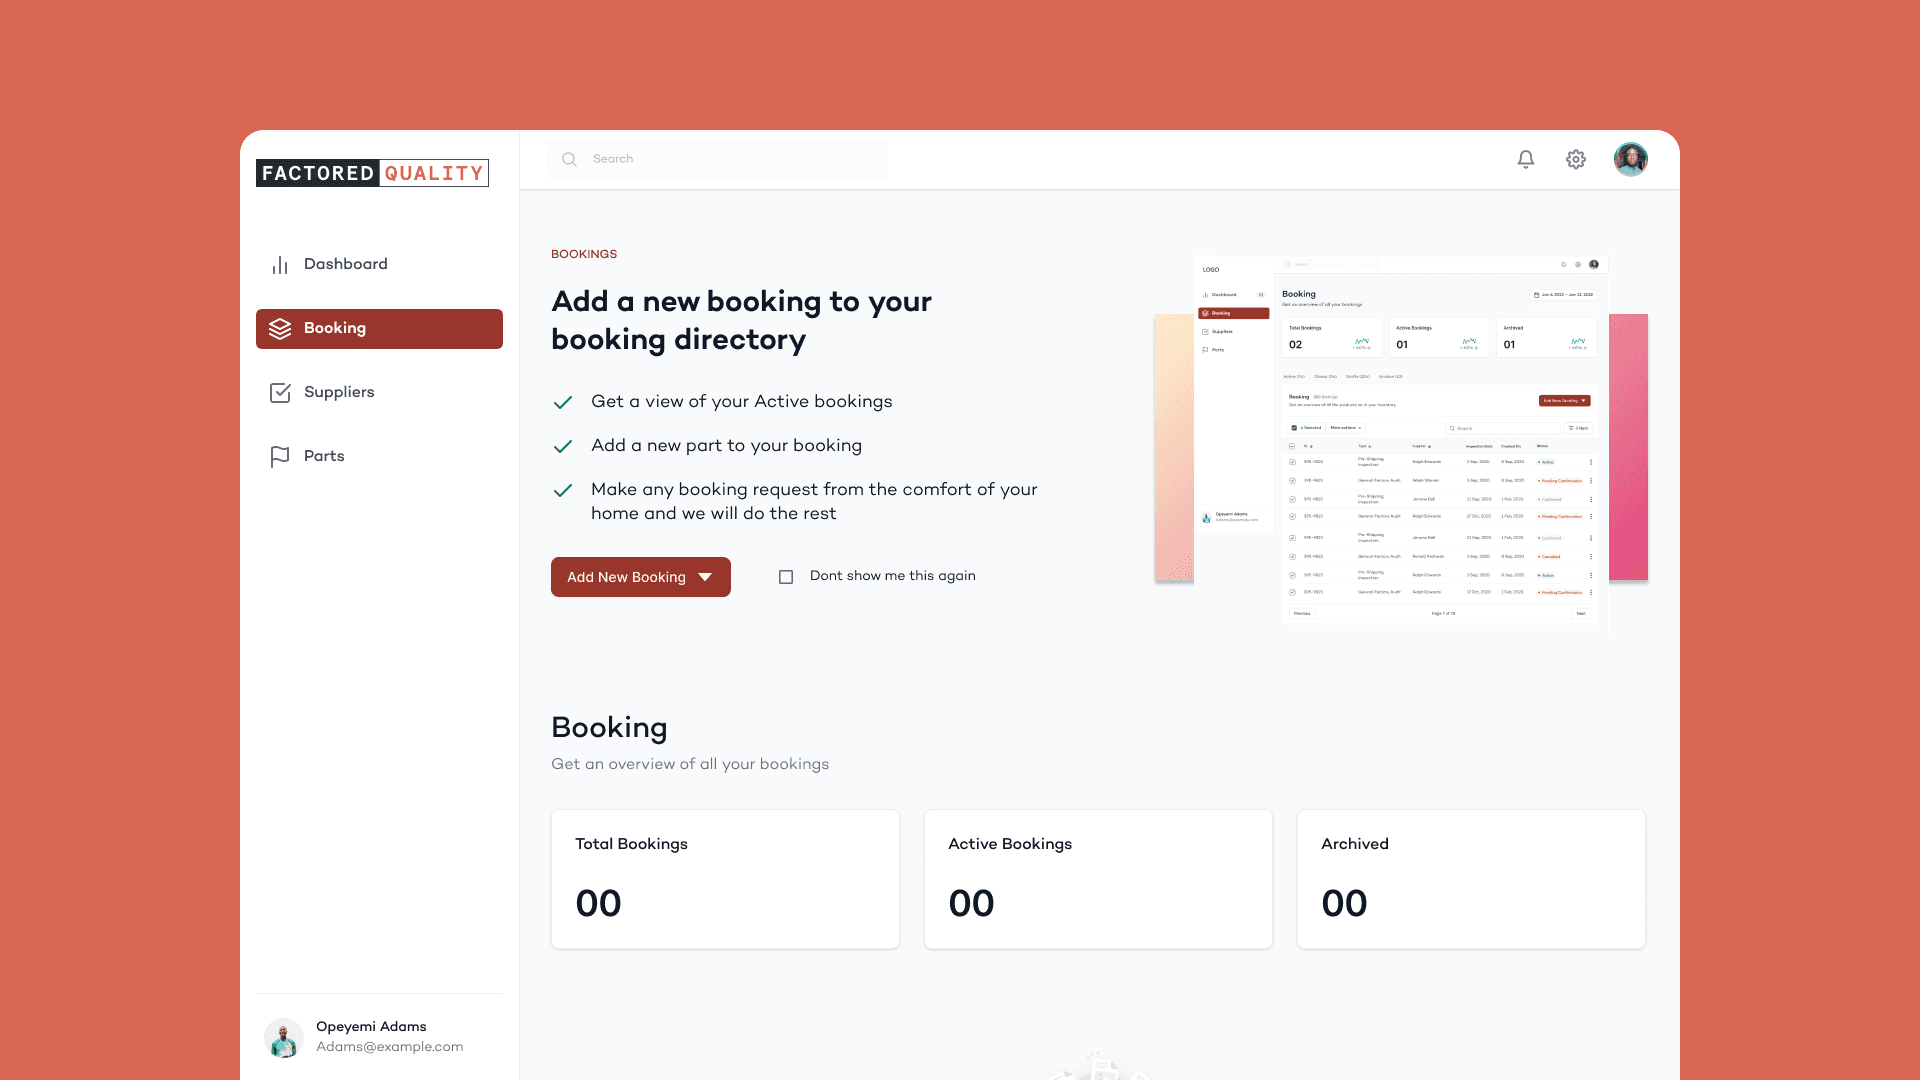Image resolution: width=1920 pixels, height=1080 pixels.
Task: Select Booking in sidebar
Action: 379,329
